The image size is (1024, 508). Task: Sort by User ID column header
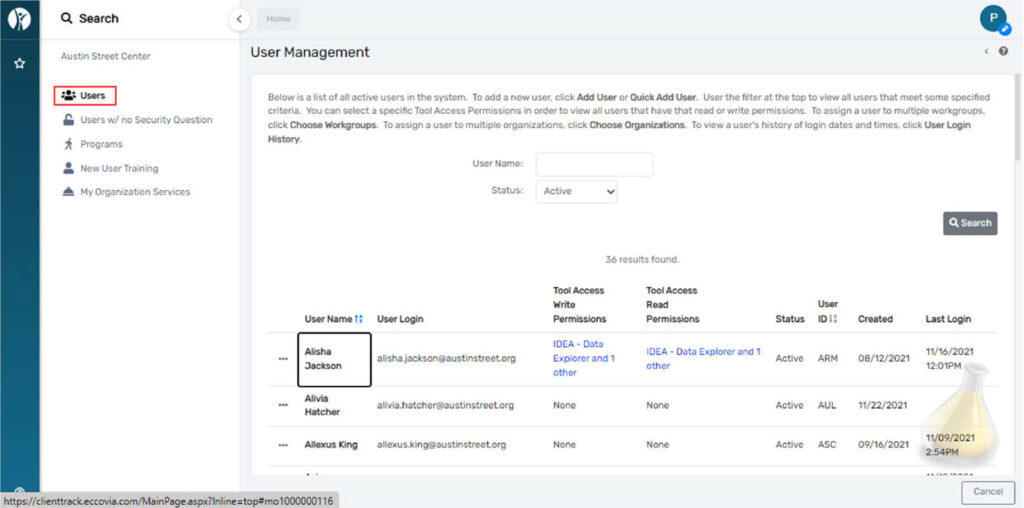point(827,311)
